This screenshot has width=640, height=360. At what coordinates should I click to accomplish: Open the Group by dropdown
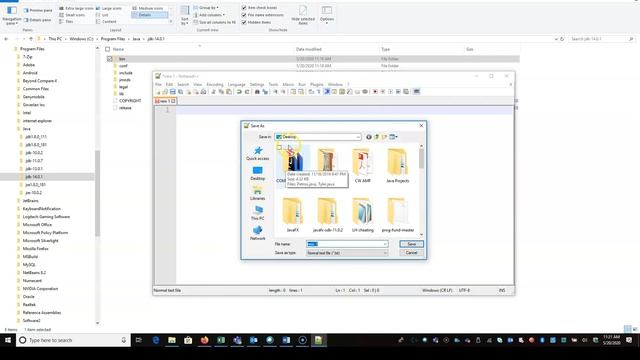pos(206,8)
